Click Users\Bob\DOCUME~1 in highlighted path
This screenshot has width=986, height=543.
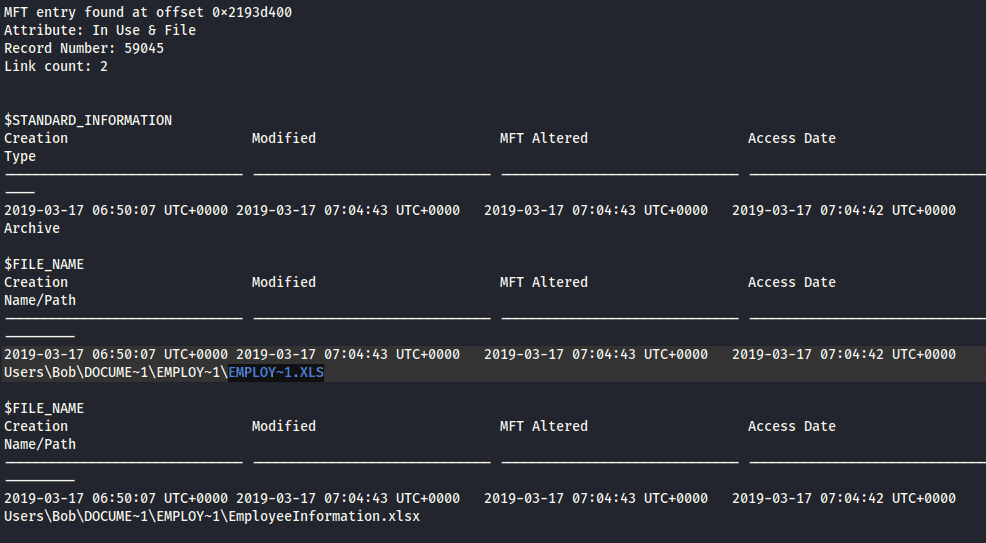tap(76, 372)
